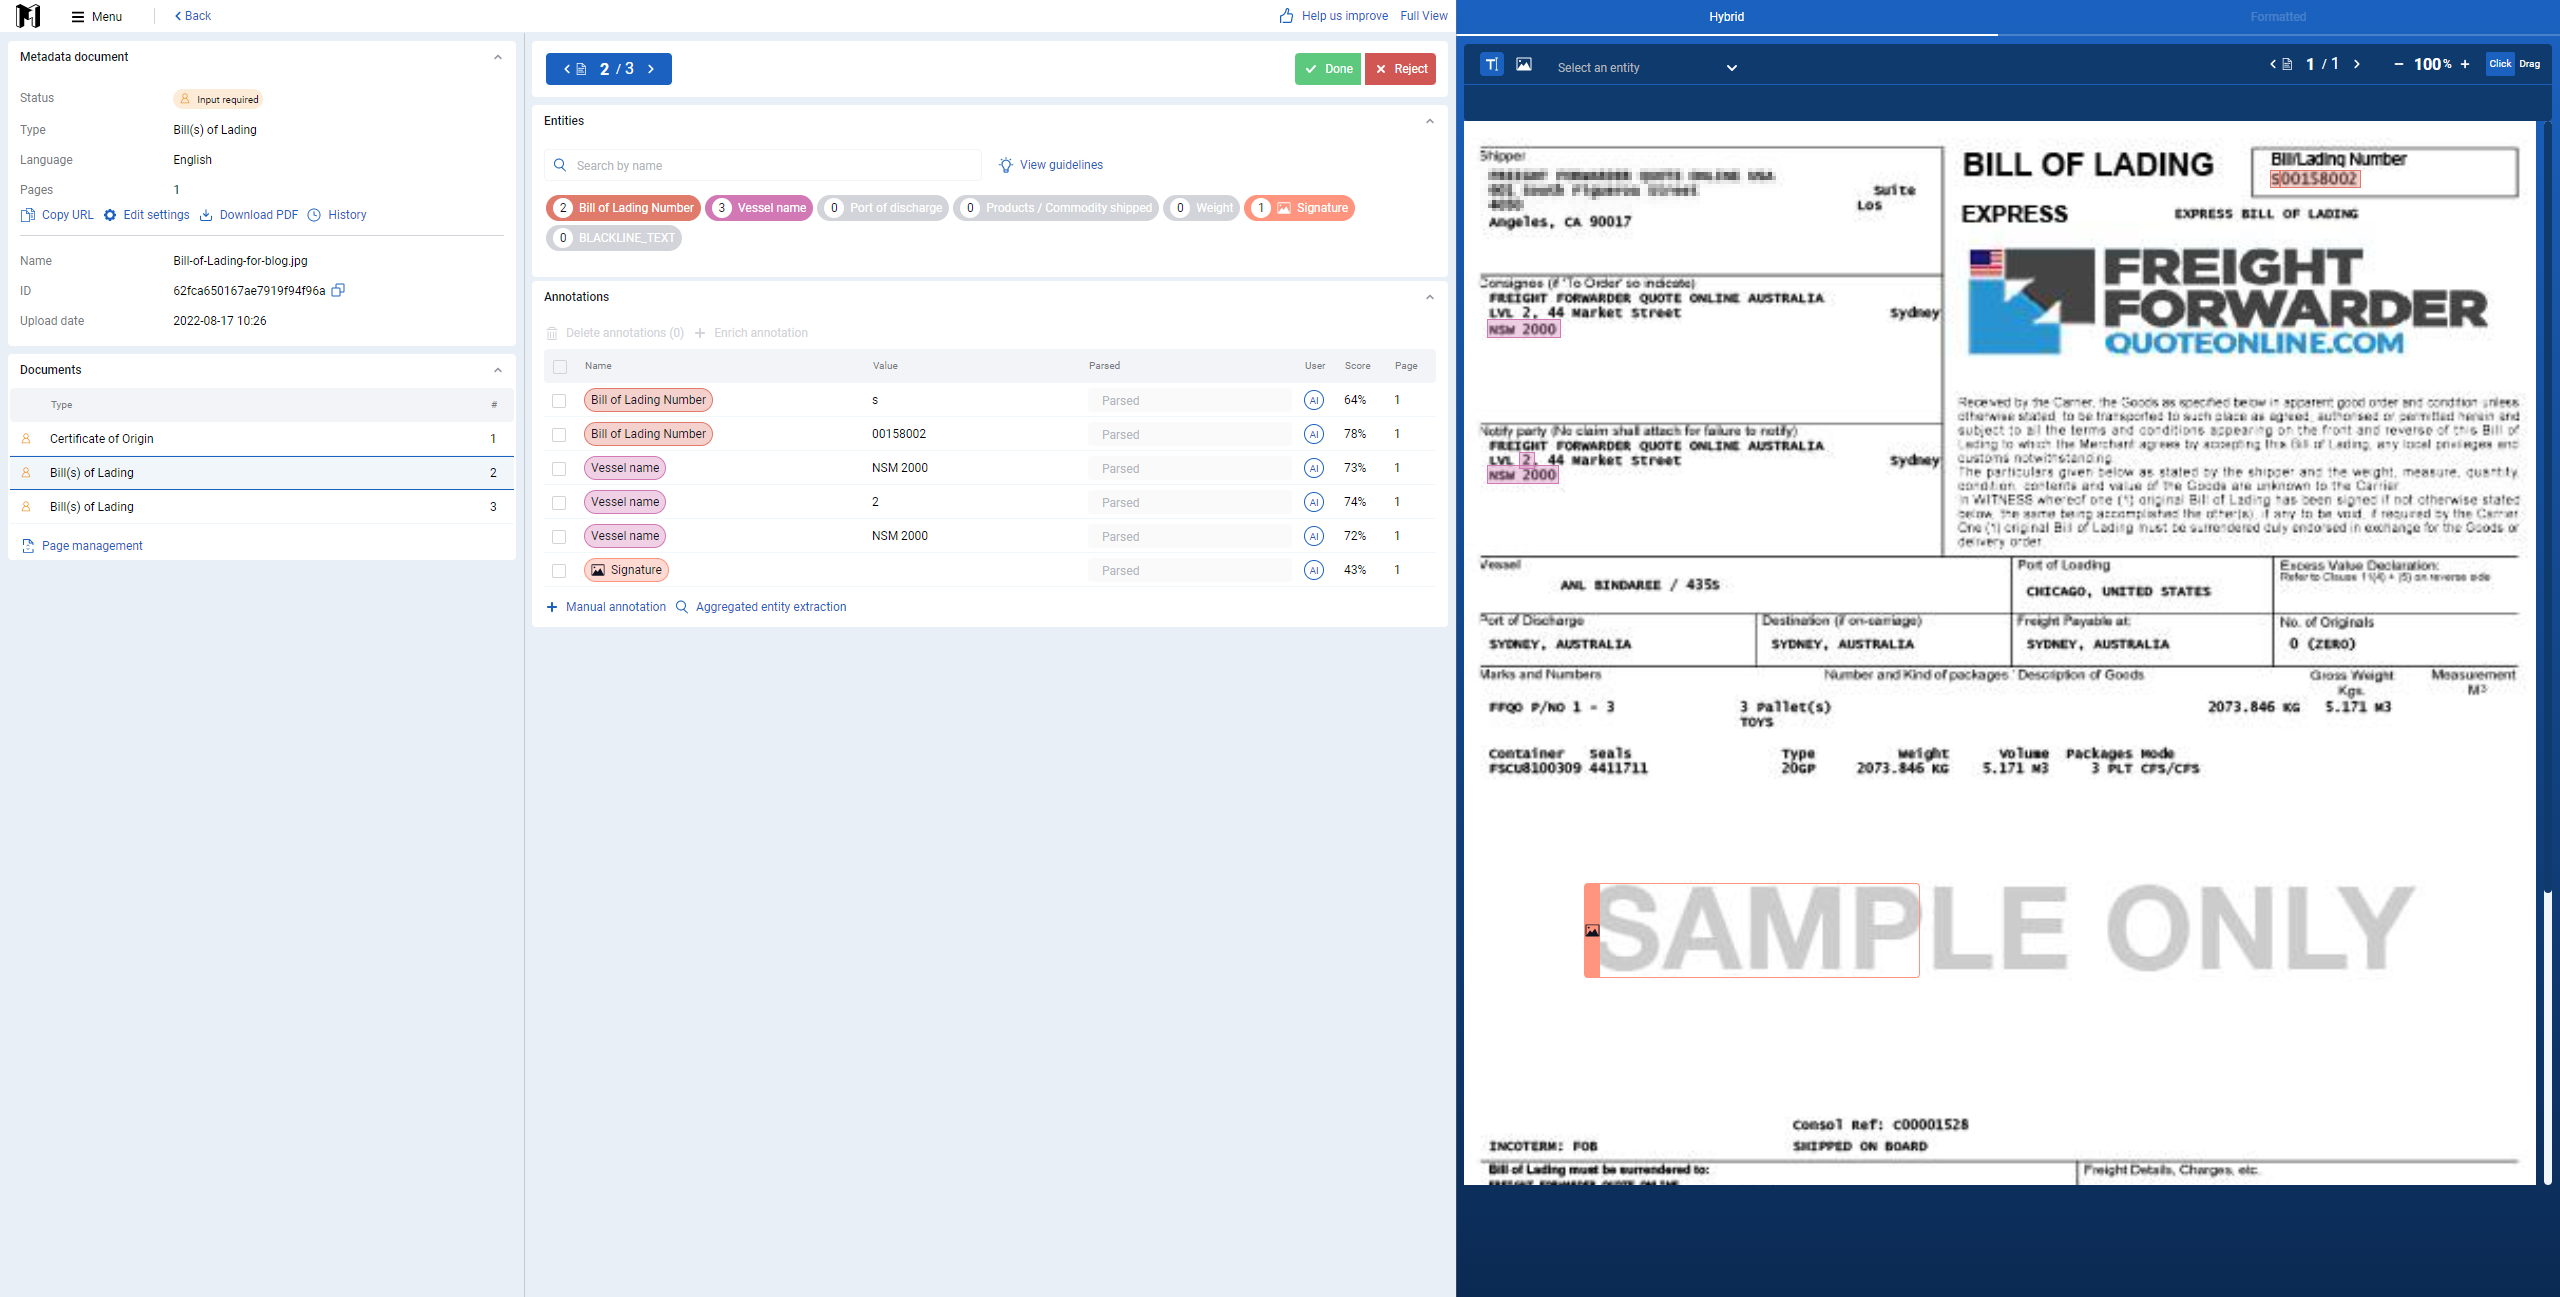Select Bill(s) of Lading document 3
The image size is (2560, 1297).
tap(262, 507)
